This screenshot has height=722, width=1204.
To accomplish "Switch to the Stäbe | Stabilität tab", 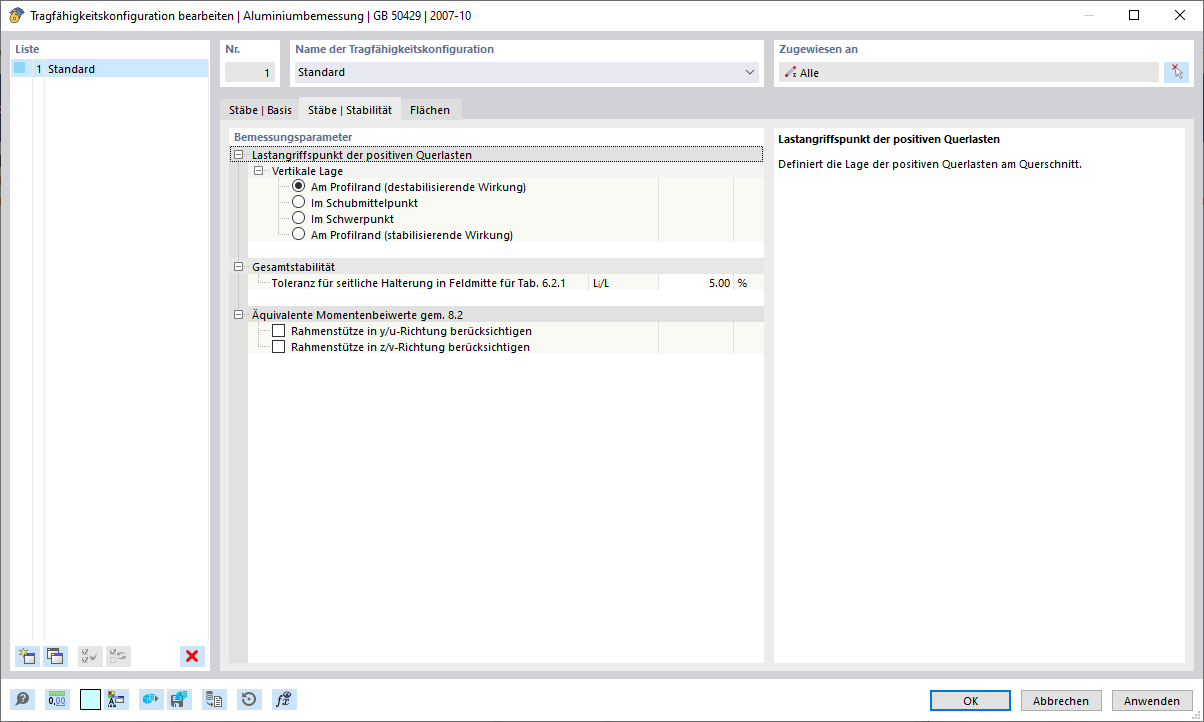I will click(x=350, y=110).
